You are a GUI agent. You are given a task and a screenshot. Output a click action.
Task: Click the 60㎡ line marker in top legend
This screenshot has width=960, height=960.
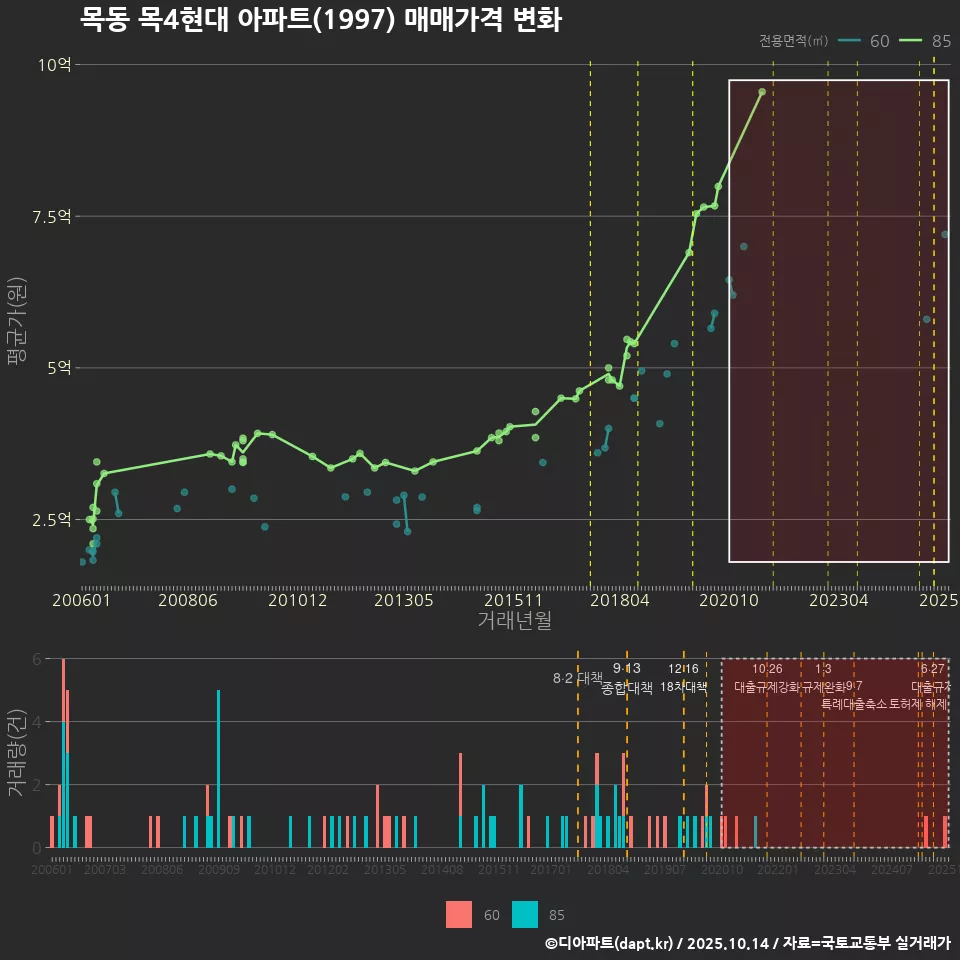[849, 41]
